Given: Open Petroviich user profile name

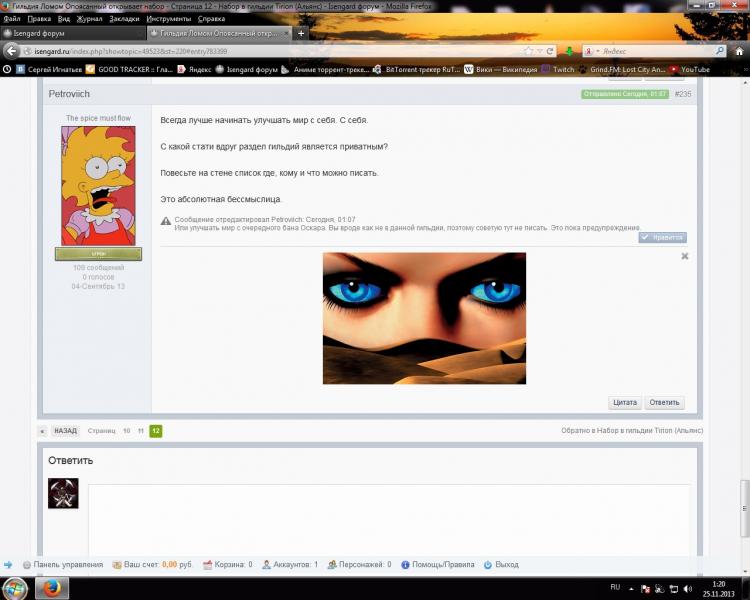Looking at the screenshot, I should [69, 94].
